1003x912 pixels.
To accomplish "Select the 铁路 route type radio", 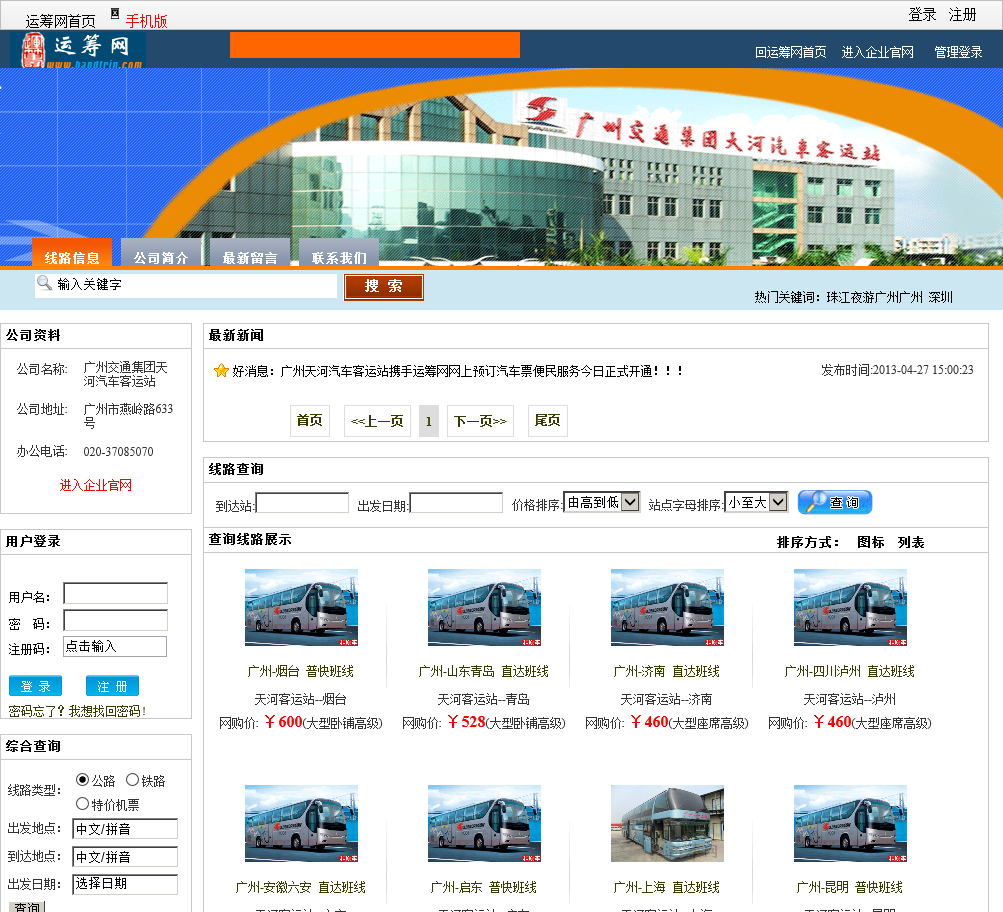I will tap(132, 780).
